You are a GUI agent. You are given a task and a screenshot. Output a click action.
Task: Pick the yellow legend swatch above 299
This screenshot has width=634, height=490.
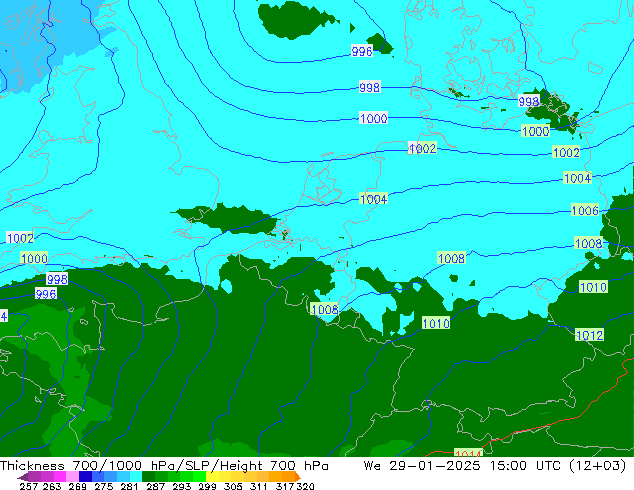click(x=212, y=477)
